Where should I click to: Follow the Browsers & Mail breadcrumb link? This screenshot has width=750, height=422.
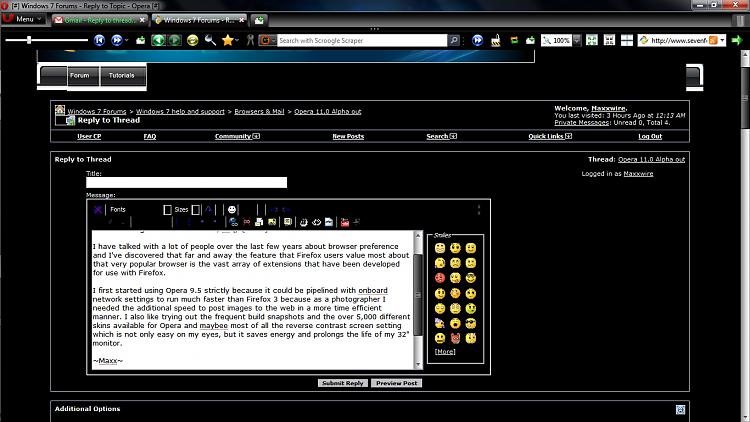click(x=259, y=111)
